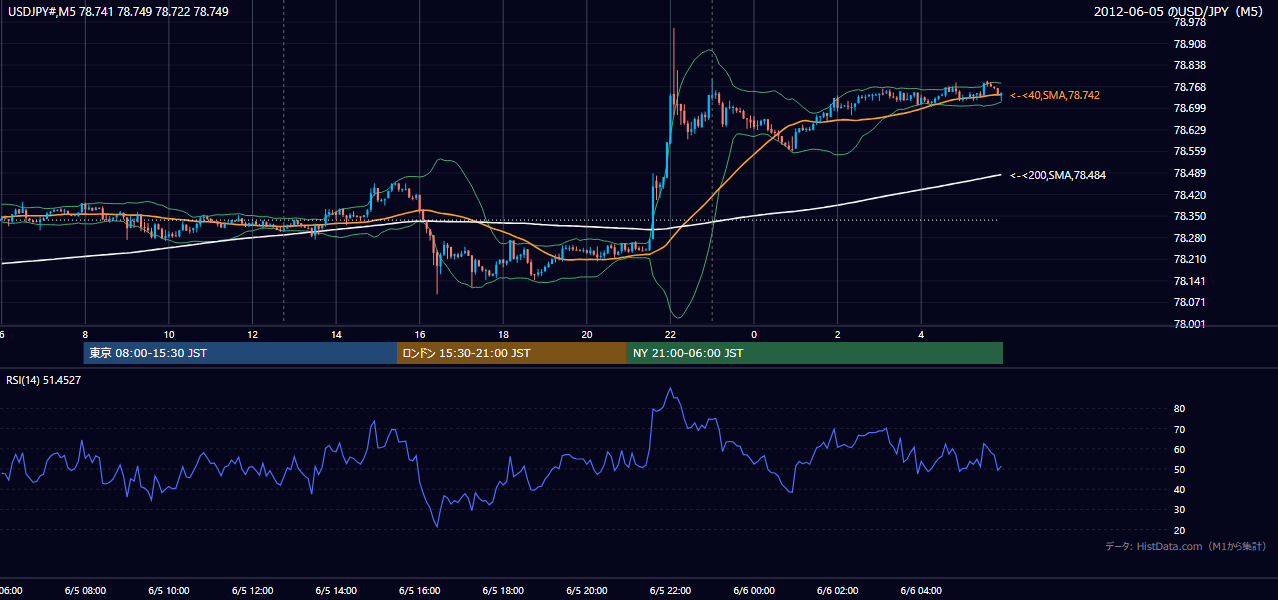Click the 78.629 price axis value
The image size is (1278, 600).
coord(1189,130)
